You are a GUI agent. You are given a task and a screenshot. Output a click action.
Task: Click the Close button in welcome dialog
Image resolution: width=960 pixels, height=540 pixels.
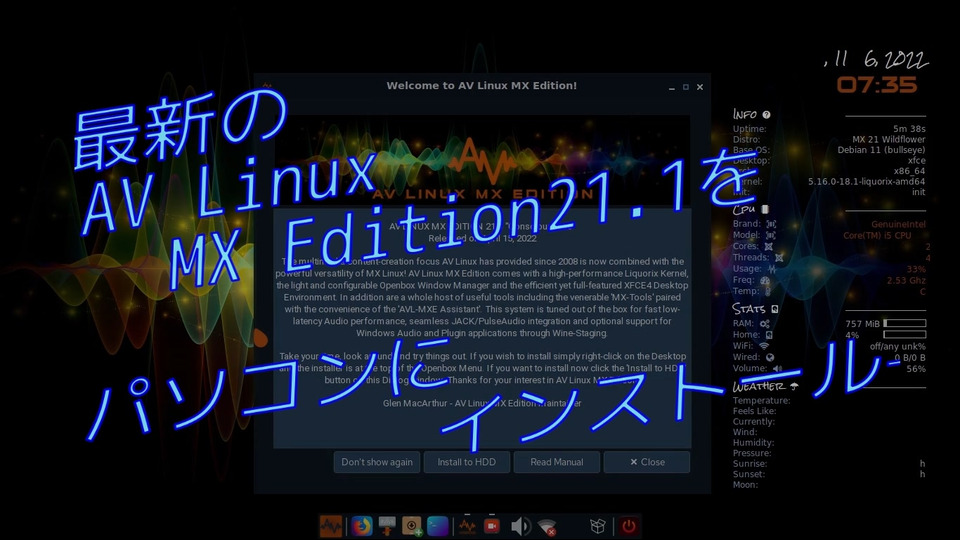[x=647, y=462]
